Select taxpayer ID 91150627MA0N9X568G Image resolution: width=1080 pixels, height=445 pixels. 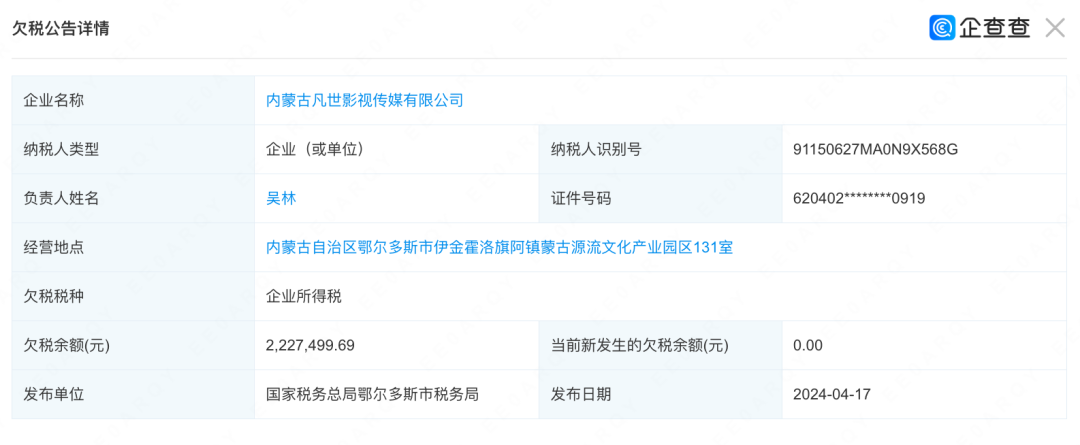875,149
